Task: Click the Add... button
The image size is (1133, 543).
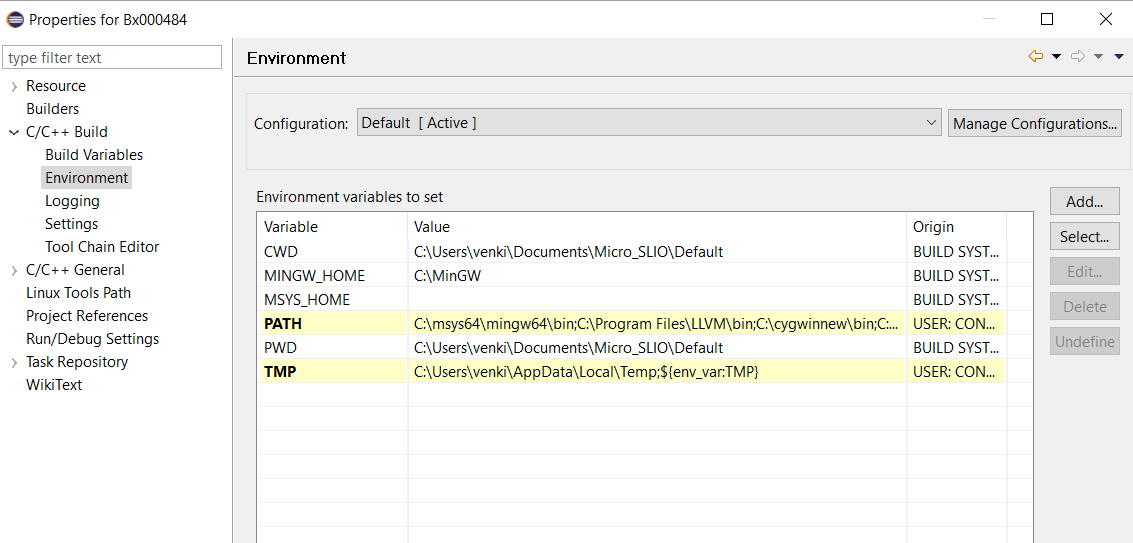Action: [x=1084, y=202]
